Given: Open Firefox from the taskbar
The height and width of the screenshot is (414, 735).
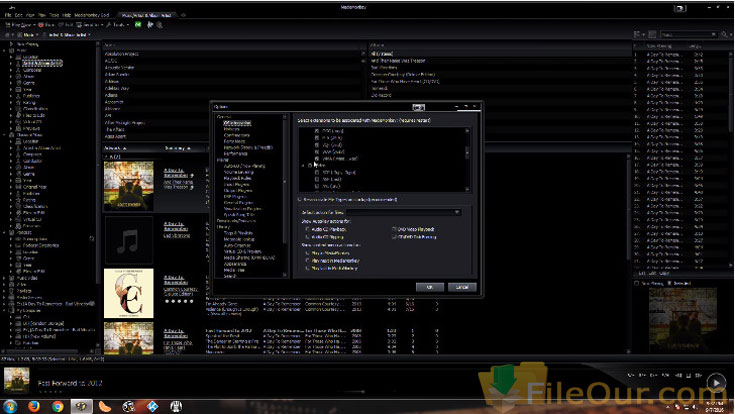Looking at the screenshot, I should (x=33, y=406).
